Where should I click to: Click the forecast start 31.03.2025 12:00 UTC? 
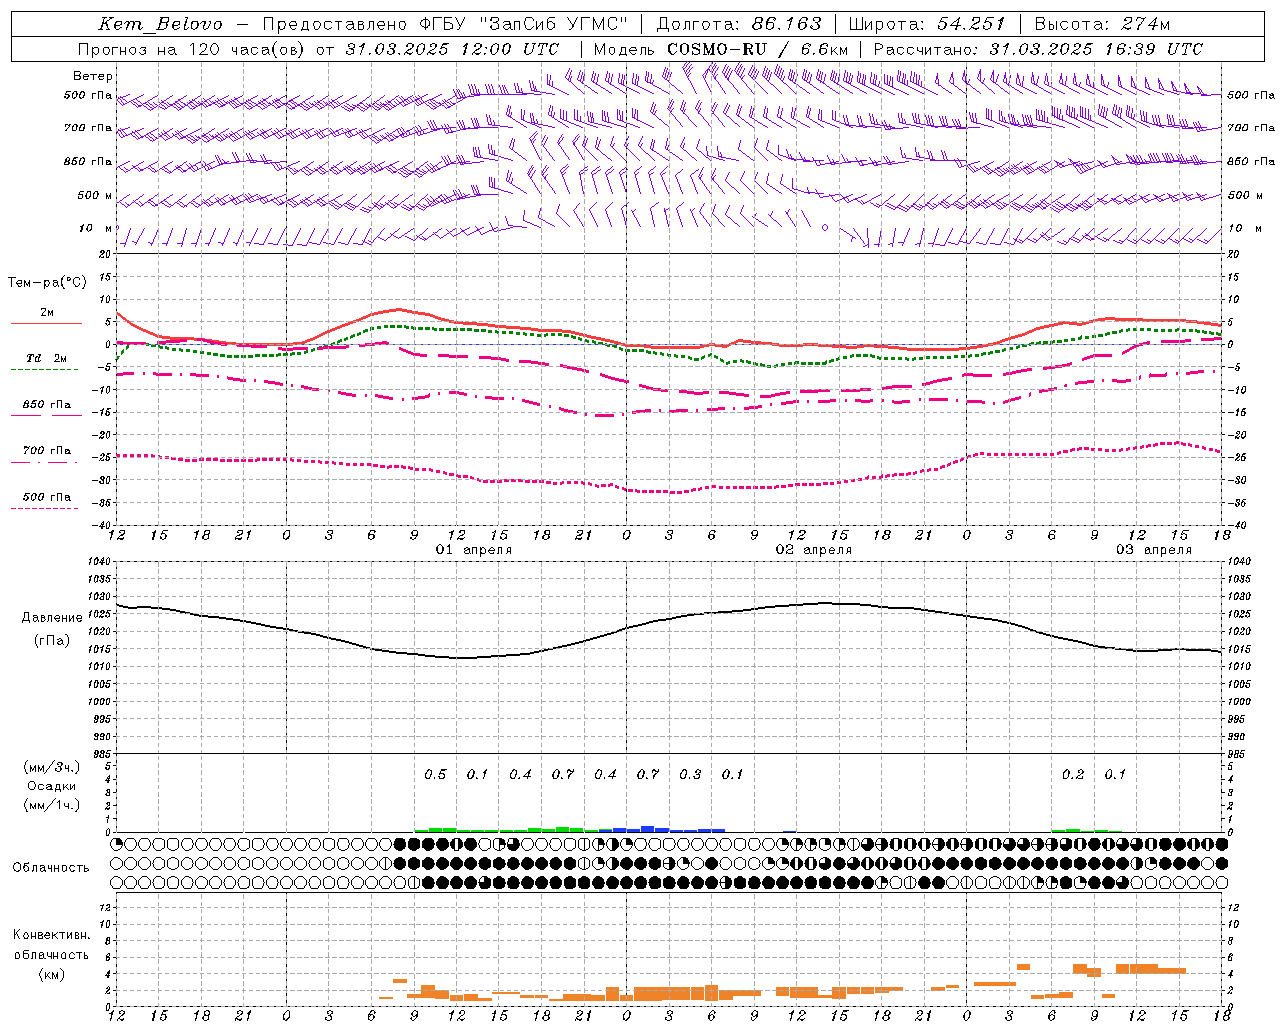[x=452, y=49]
